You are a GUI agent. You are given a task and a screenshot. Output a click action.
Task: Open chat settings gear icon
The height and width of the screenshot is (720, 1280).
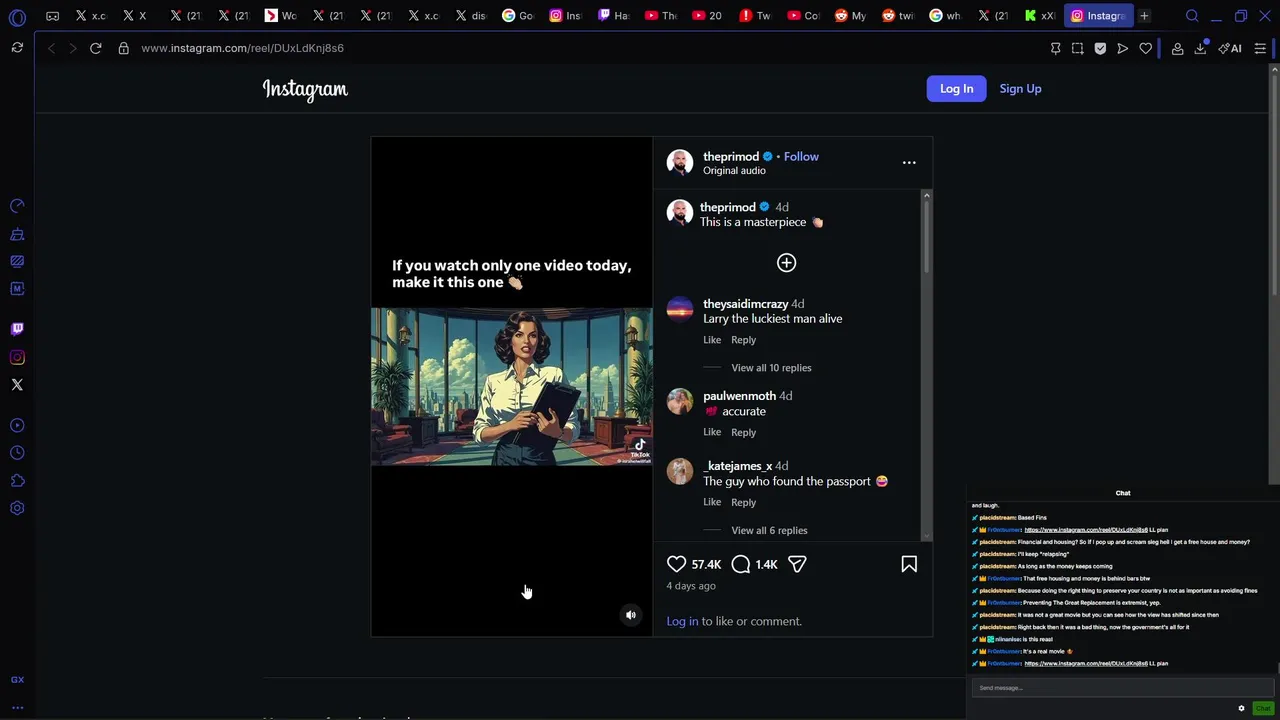[x=1242, y=709]
